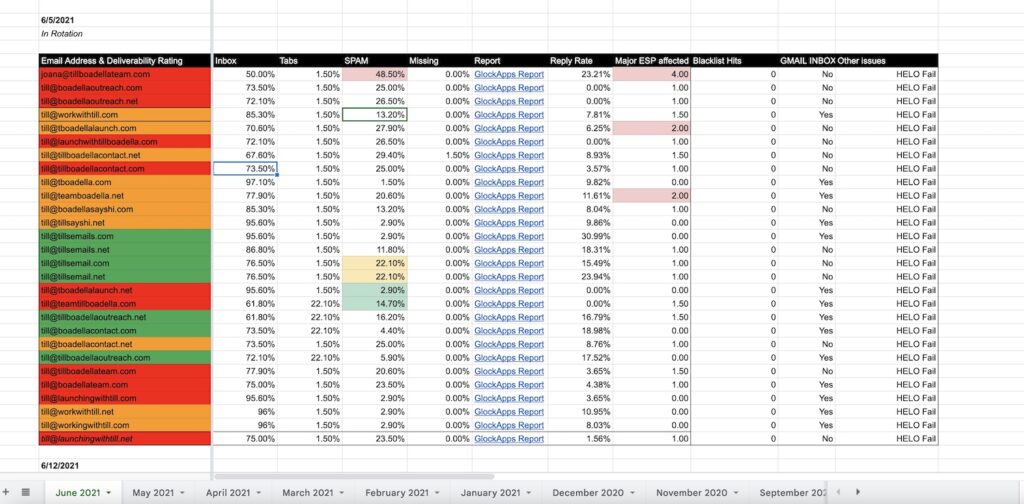Click the horizontal scrollbar under the table
Image resolution: width=1024 pixels, height=504 pixels.
tap(354, 477)
